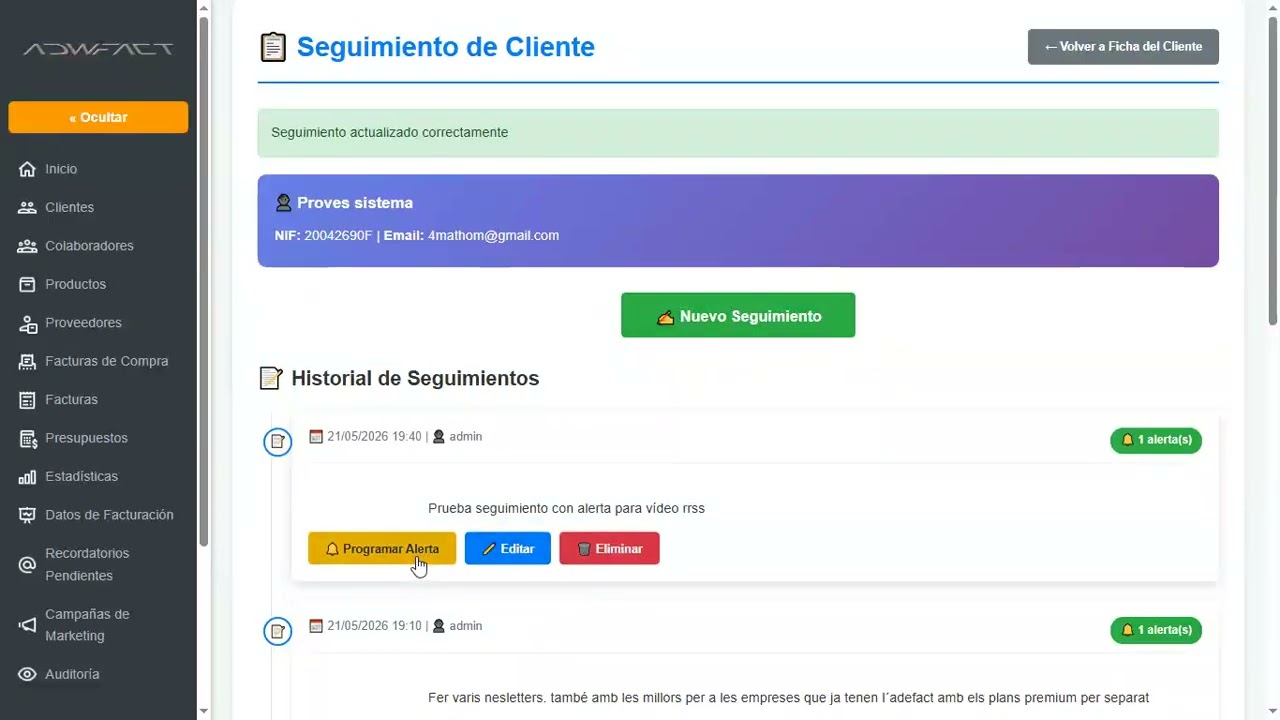
Task: Click the sidebar scroll-down arrow
Action: 204,711
